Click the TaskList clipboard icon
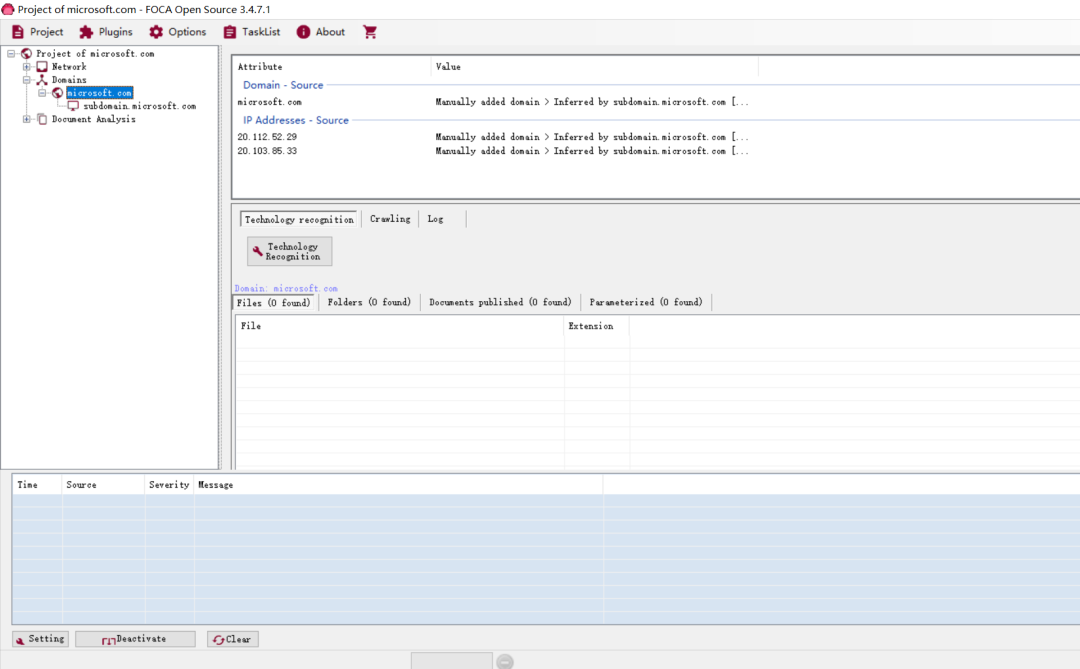Screen dimensions: 1080x669 (x=229, y=32)
